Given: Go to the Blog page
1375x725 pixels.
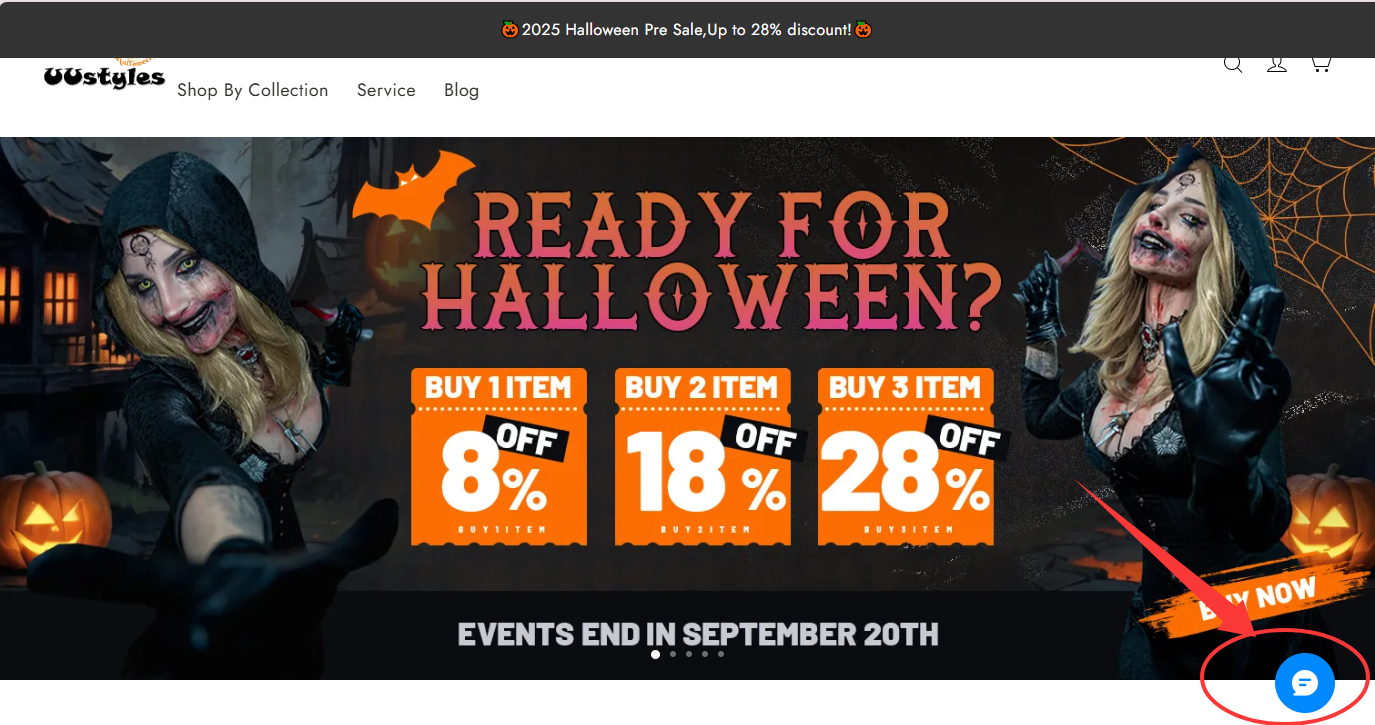Looking at the screenshot, I should (x=461, y=90).
